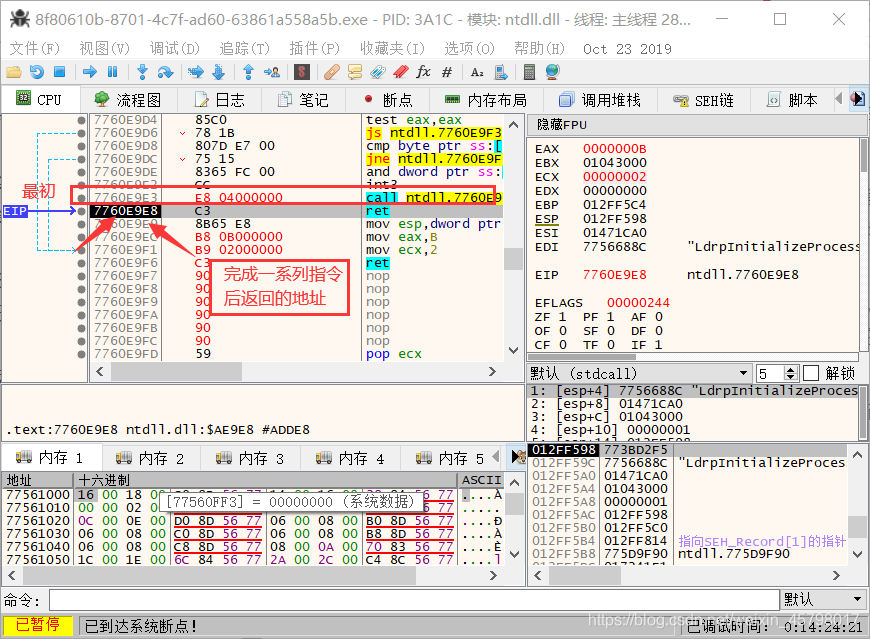This screenshot has height=639, width=870.
Task: Switch to the 内存 3 dump tab
Action: tap(250, 458)
